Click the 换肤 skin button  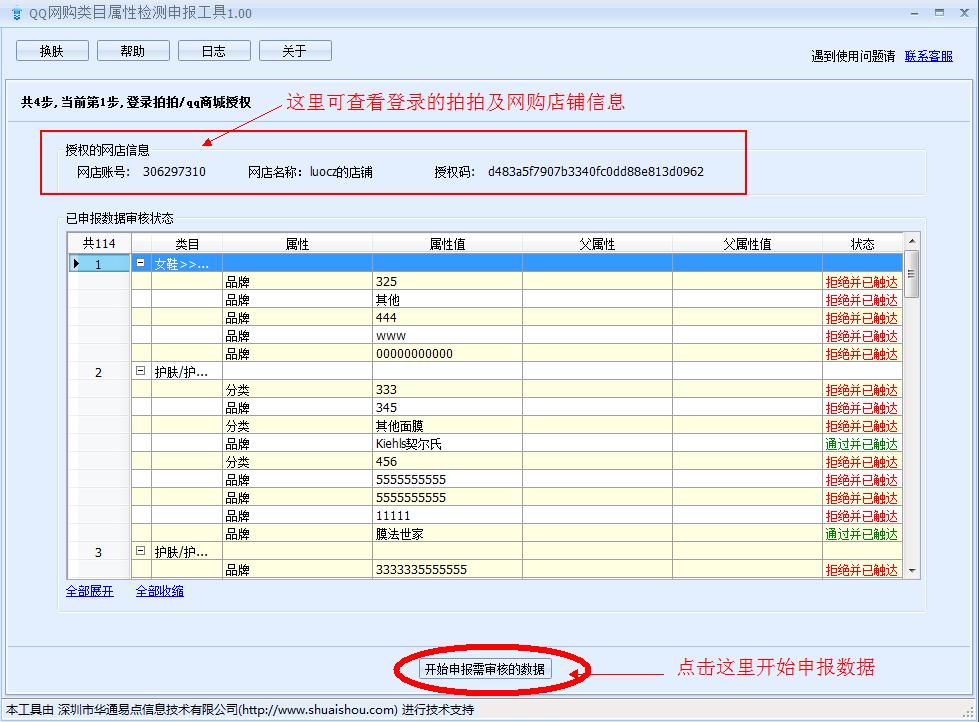pyautogui.click(x=52, y=51)
